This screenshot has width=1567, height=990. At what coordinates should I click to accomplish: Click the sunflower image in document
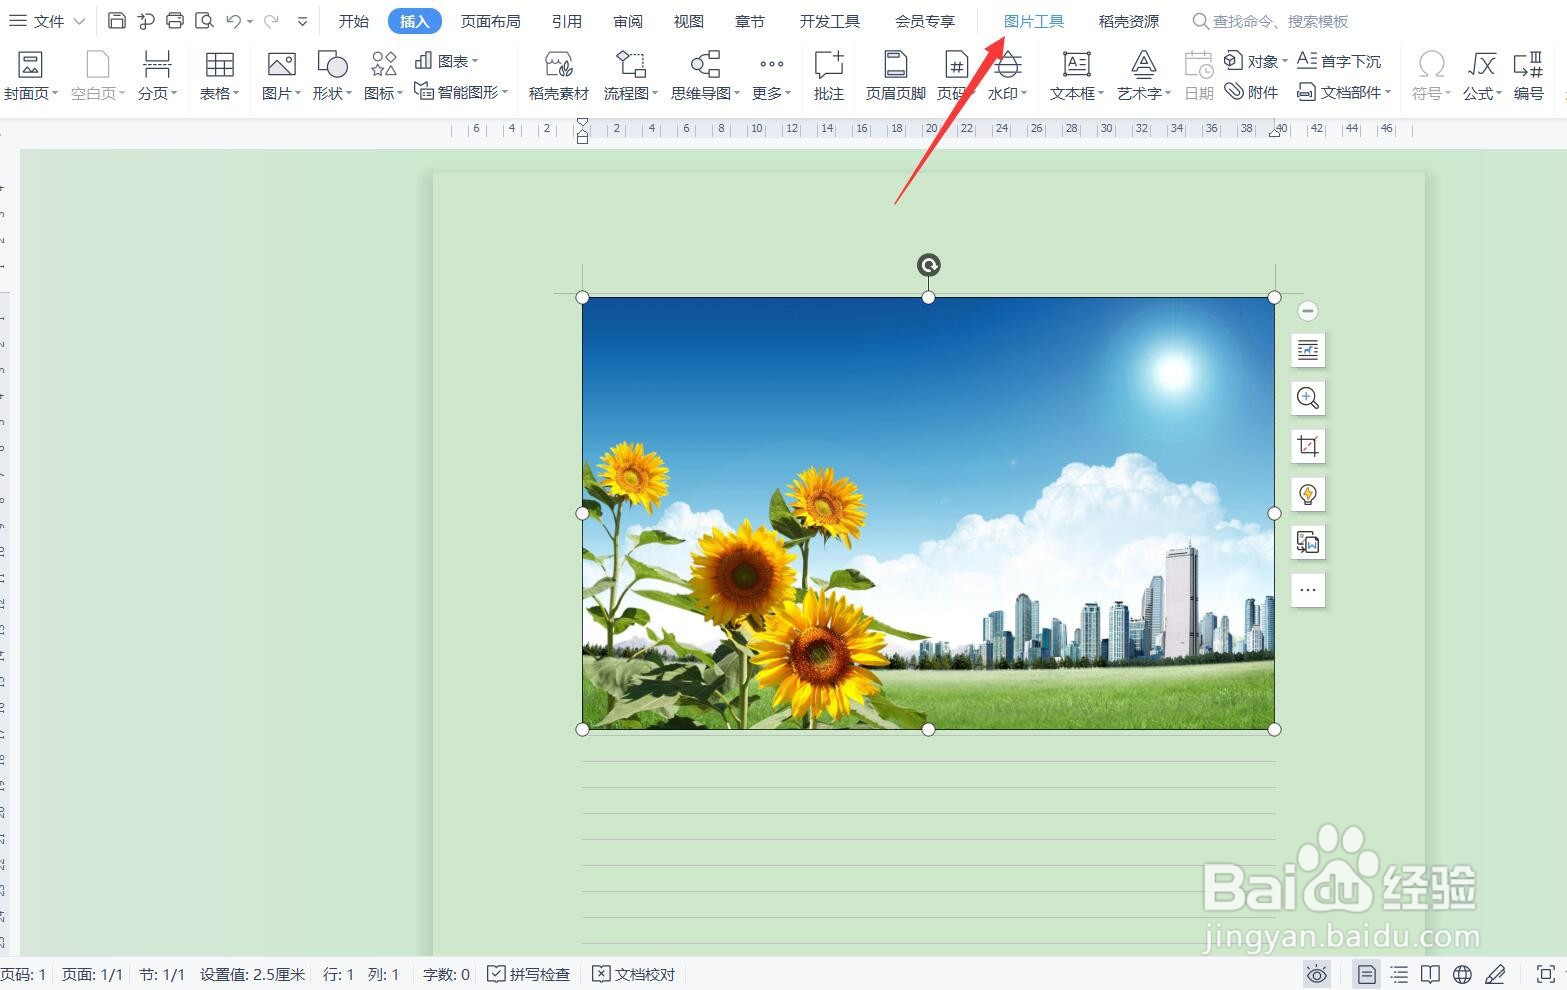coord(928,513)
